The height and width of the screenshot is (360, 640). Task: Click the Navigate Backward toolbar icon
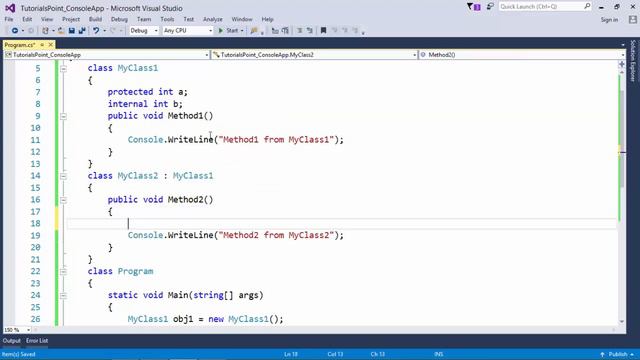15,31
